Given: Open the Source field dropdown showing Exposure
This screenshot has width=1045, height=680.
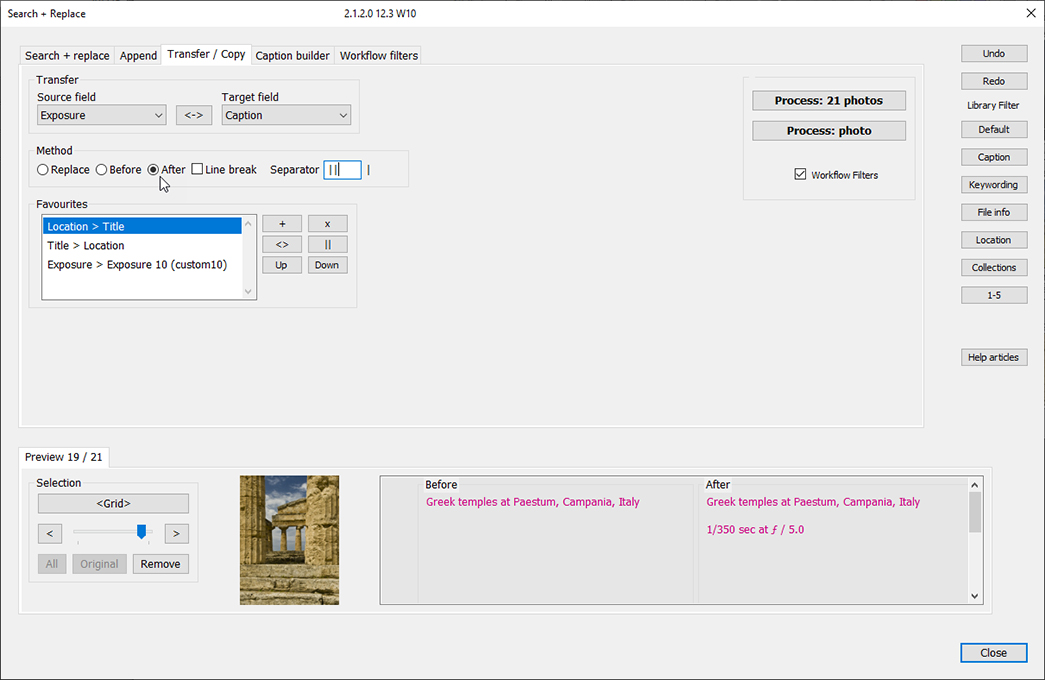Looking at the screenshot, I should (100, 114).
